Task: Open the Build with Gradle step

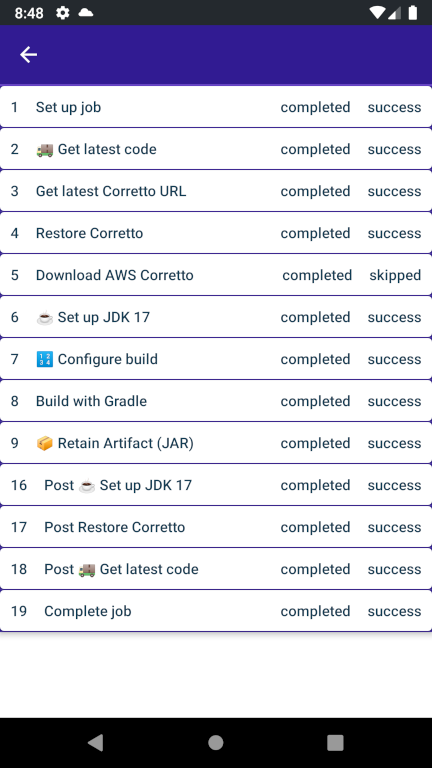Action: point(216,401)
